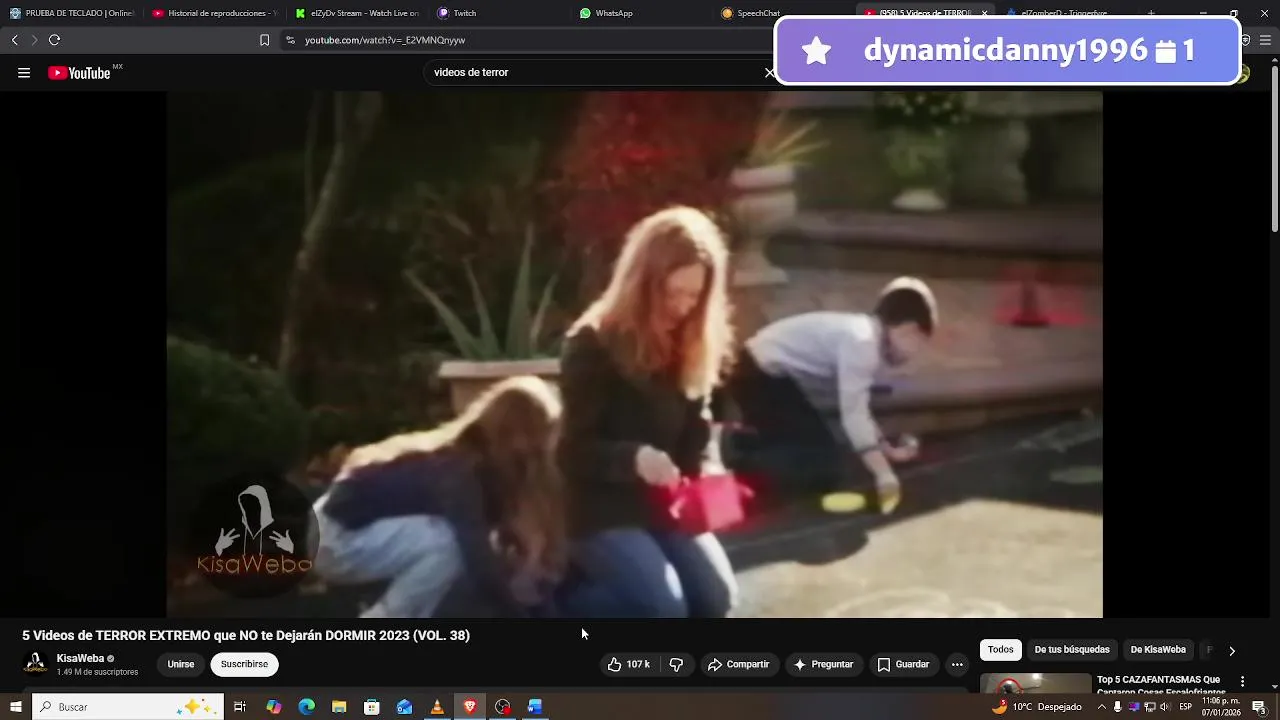Switch to eIZyDv Stream tab
Image resolution: width=1280 pixels, height=720 pixels.
(358, 13)
